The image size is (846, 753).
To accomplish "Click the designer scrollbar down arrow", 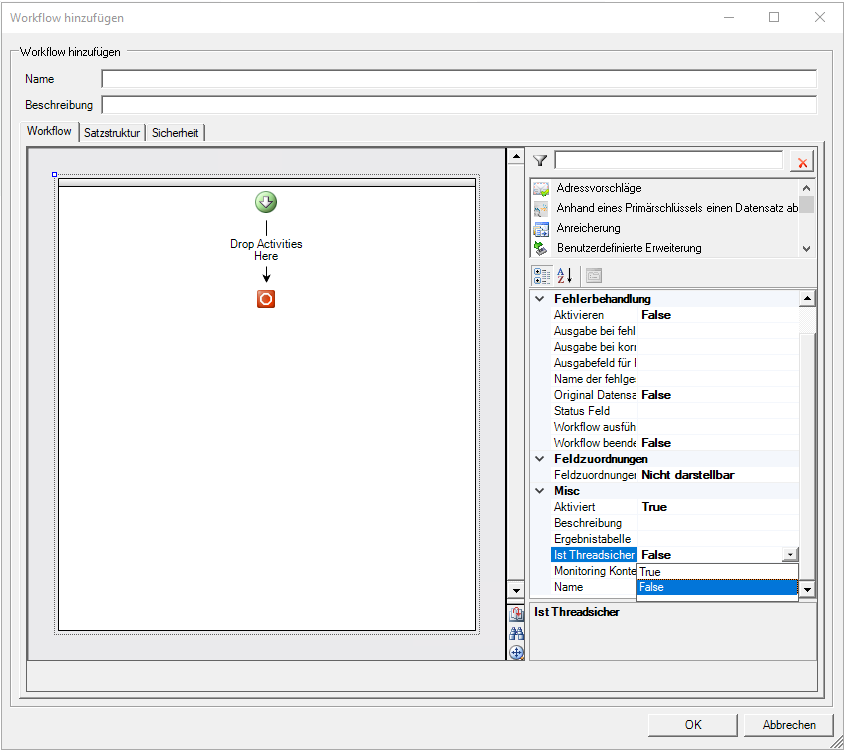I will [x=516, y=591].
